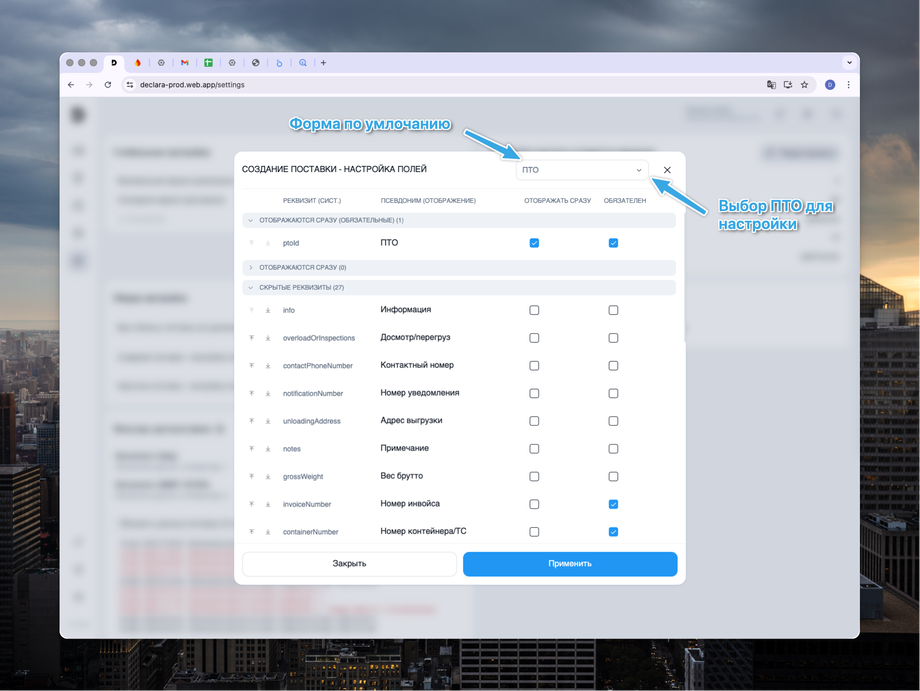Move grossWeight row to bottom

(268, 476)
